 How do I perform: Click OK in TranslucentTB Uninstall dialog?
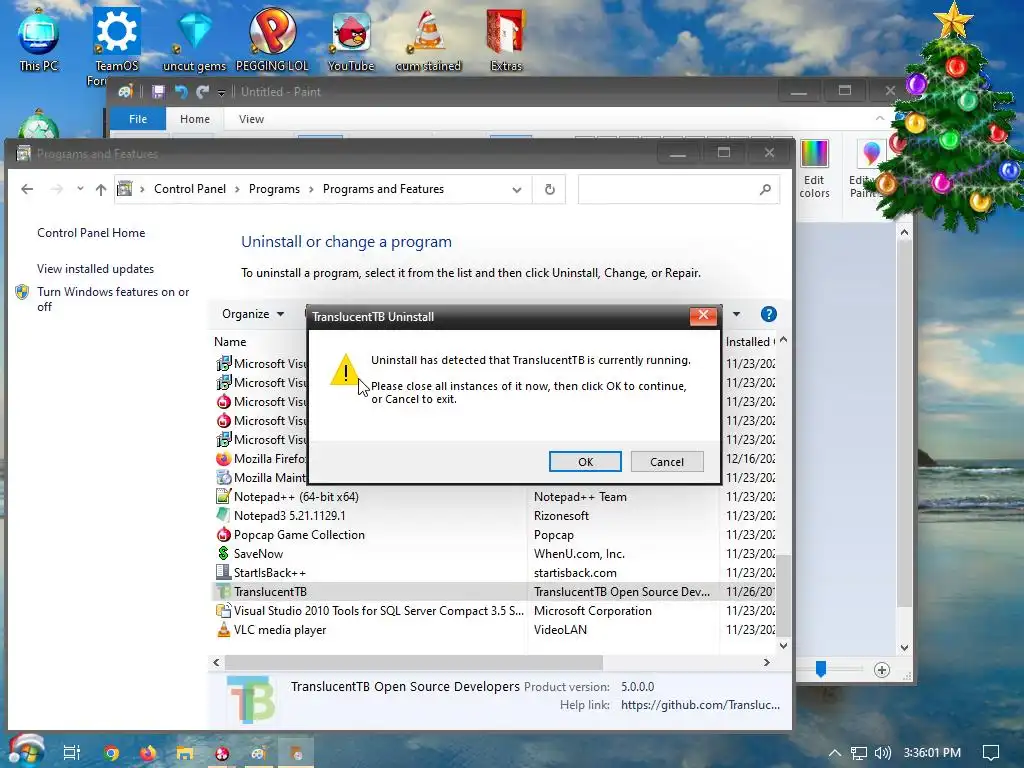[585, 462]
